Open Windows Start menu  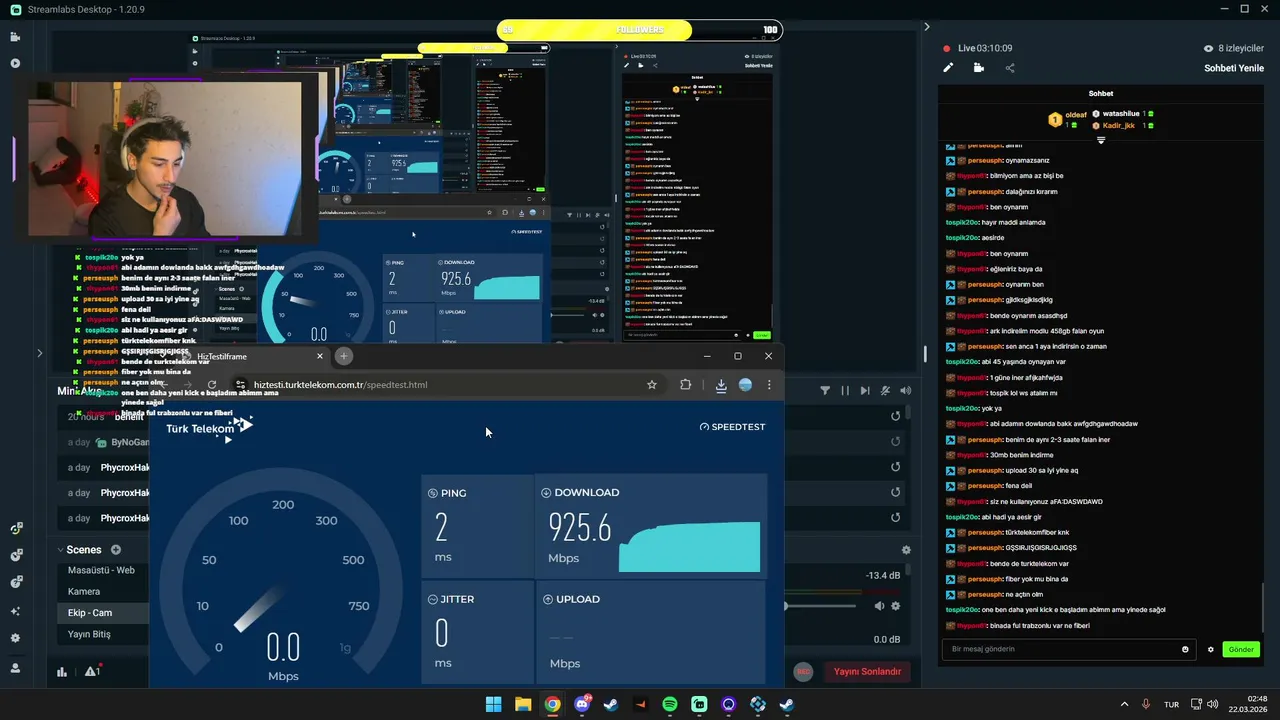(493, 704)
